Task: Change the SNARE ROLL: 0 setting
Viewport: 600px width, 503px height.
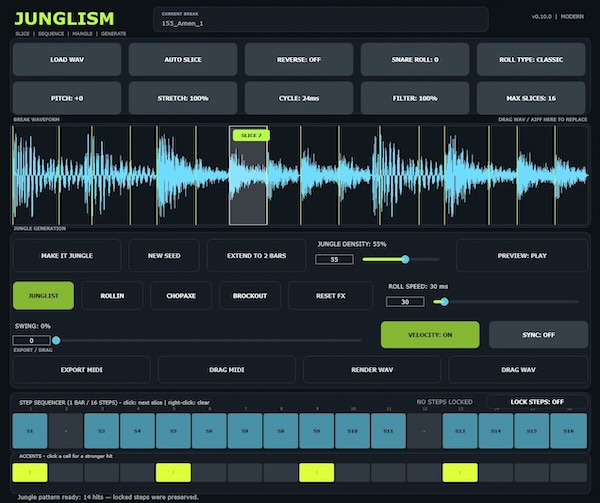Action: 415,59
